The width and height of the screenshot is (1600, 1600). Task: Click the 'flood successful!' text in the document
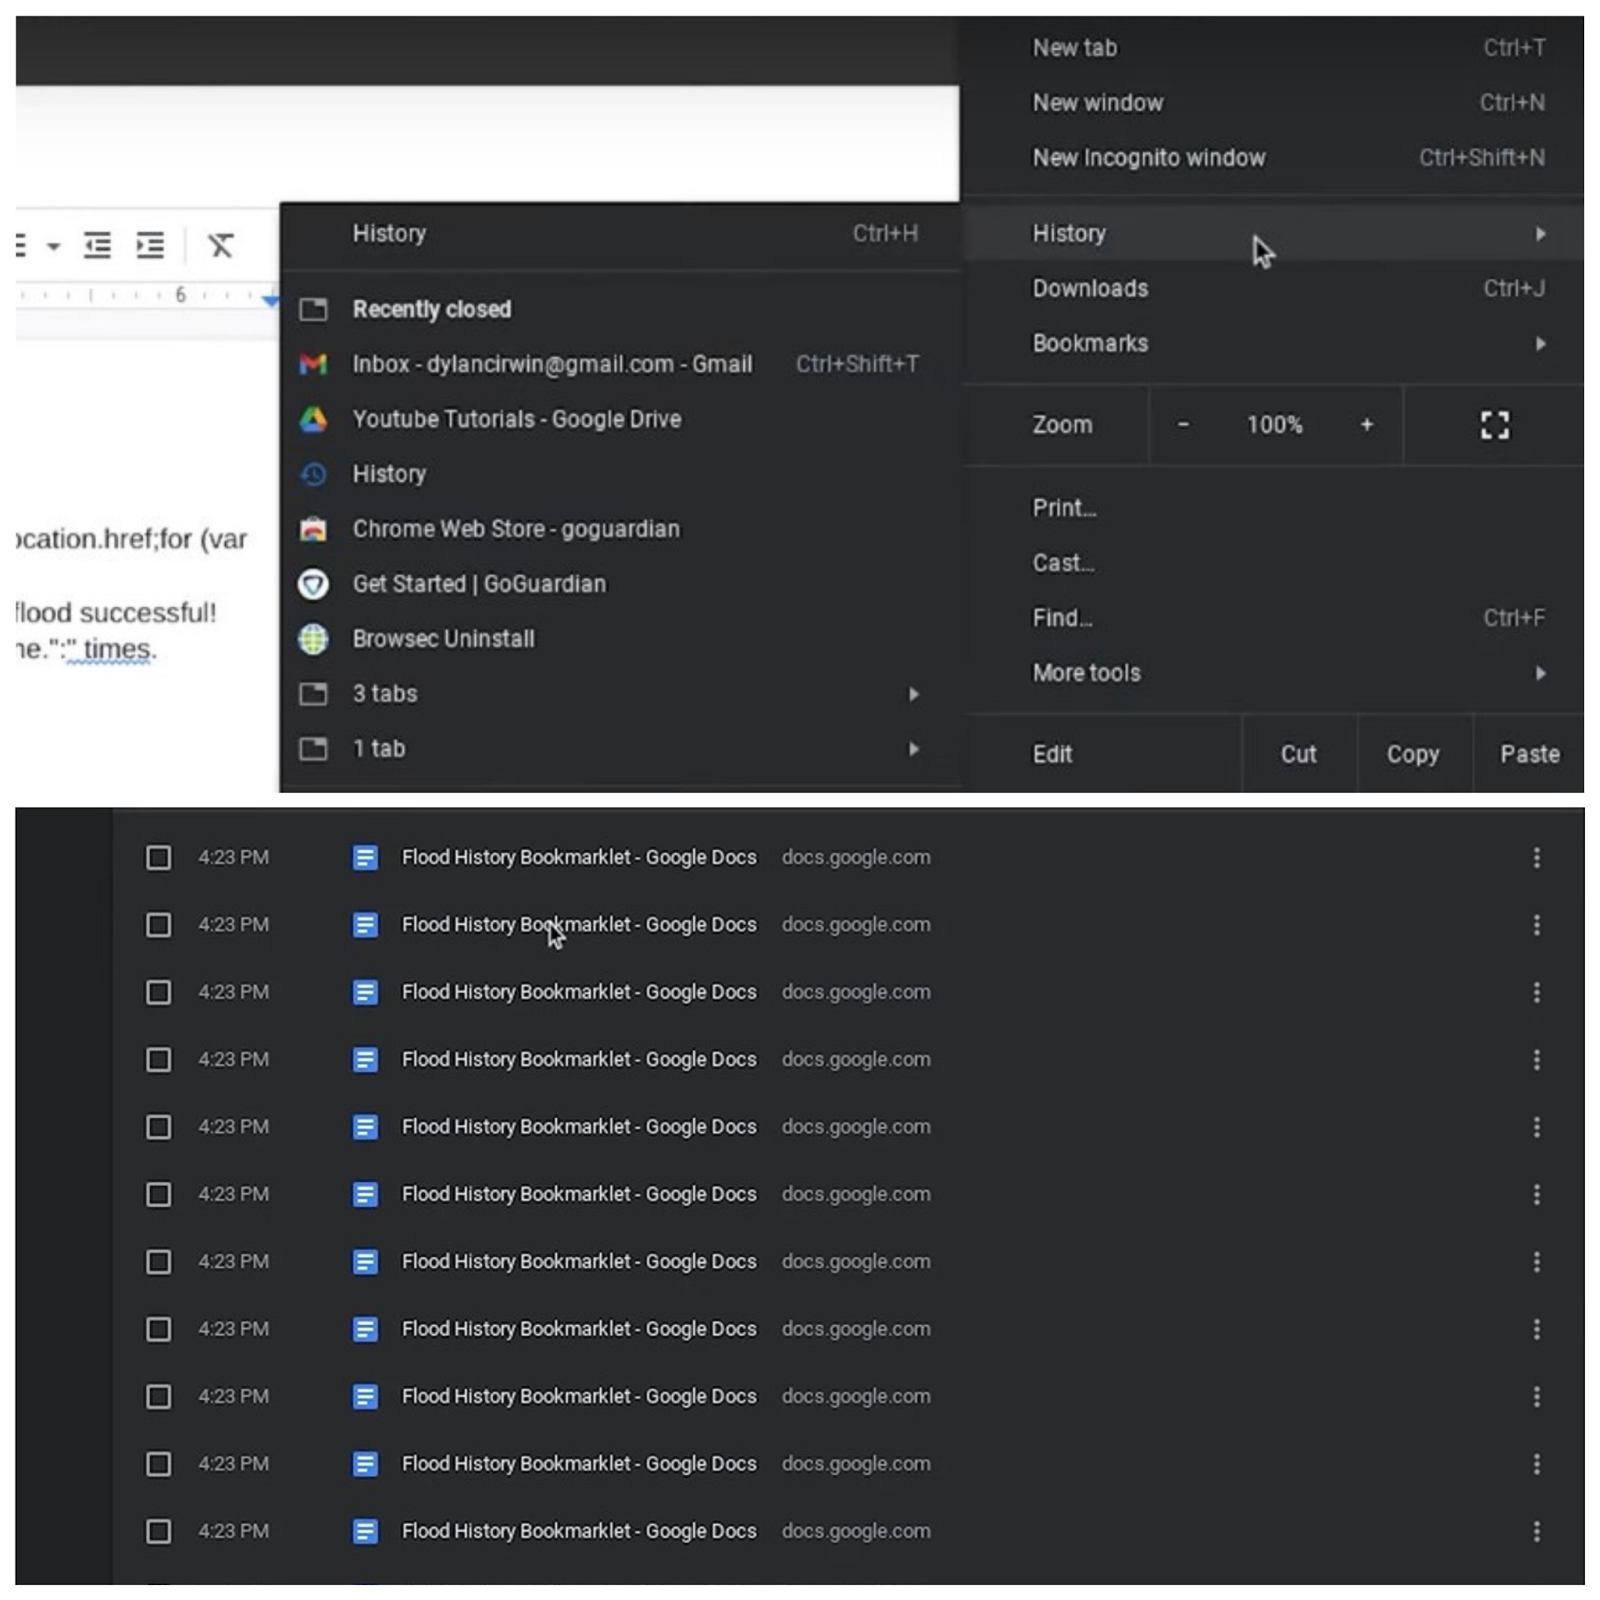pyautogui.click(x=116, y=612)
